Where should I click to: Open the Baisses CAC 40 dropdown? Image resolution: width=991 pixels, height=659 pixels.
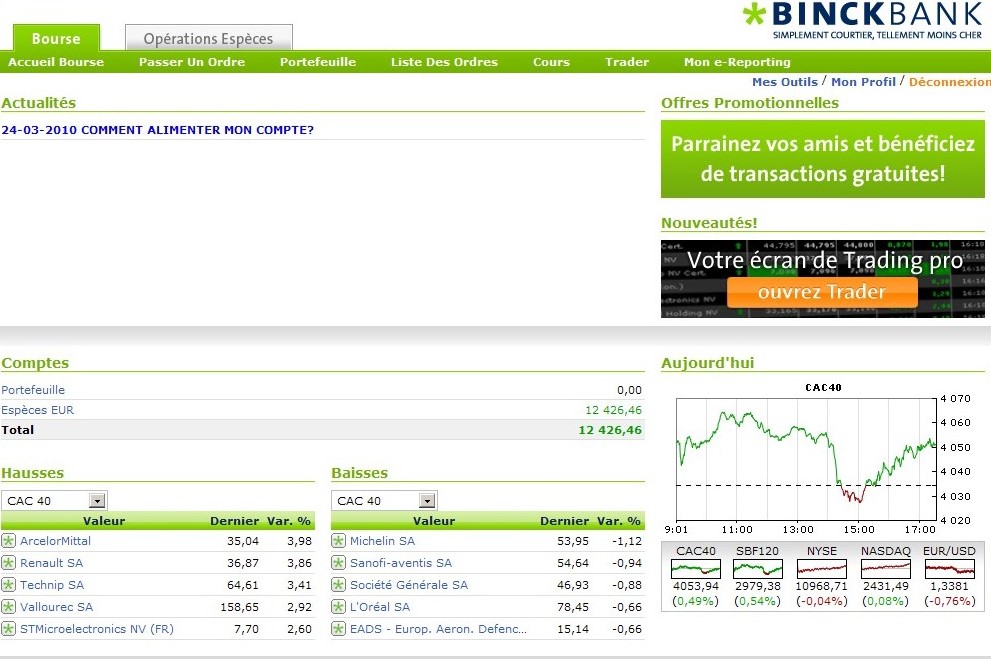384,501
